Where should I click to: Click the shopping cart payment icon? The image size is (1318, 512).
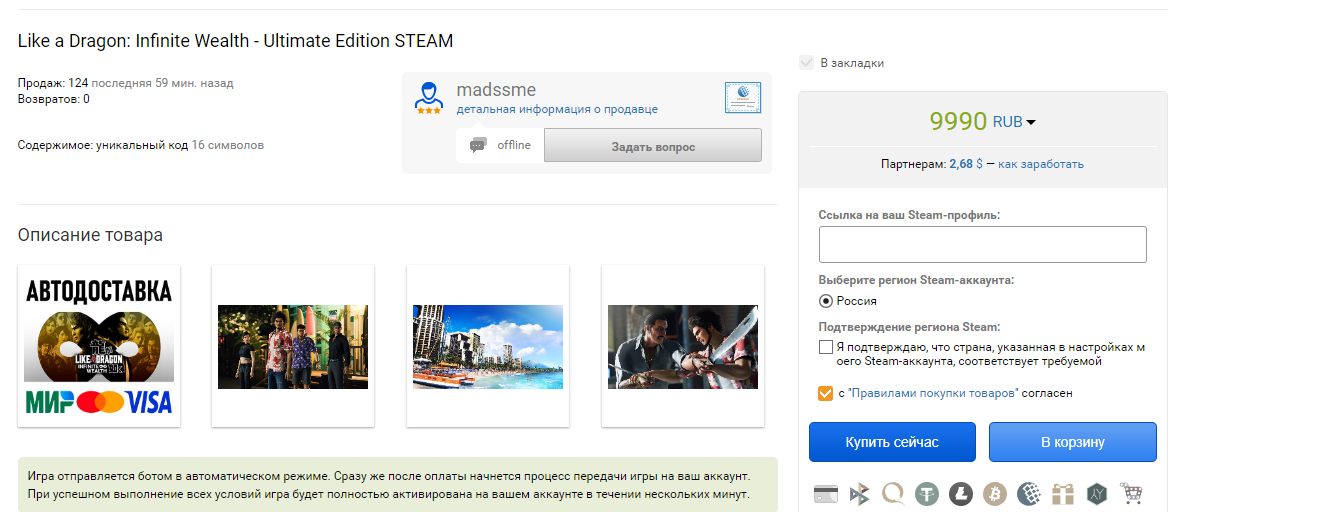[1131, 494]
